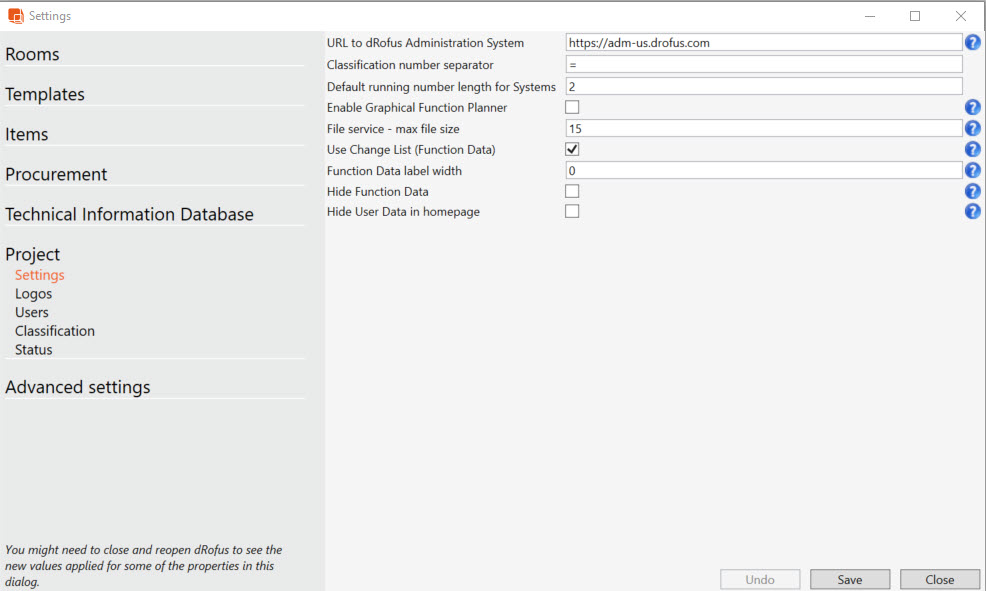Uncheck Use Change List (Function Data)
This screenshot has width=986, height=591.
coord(572,149)
